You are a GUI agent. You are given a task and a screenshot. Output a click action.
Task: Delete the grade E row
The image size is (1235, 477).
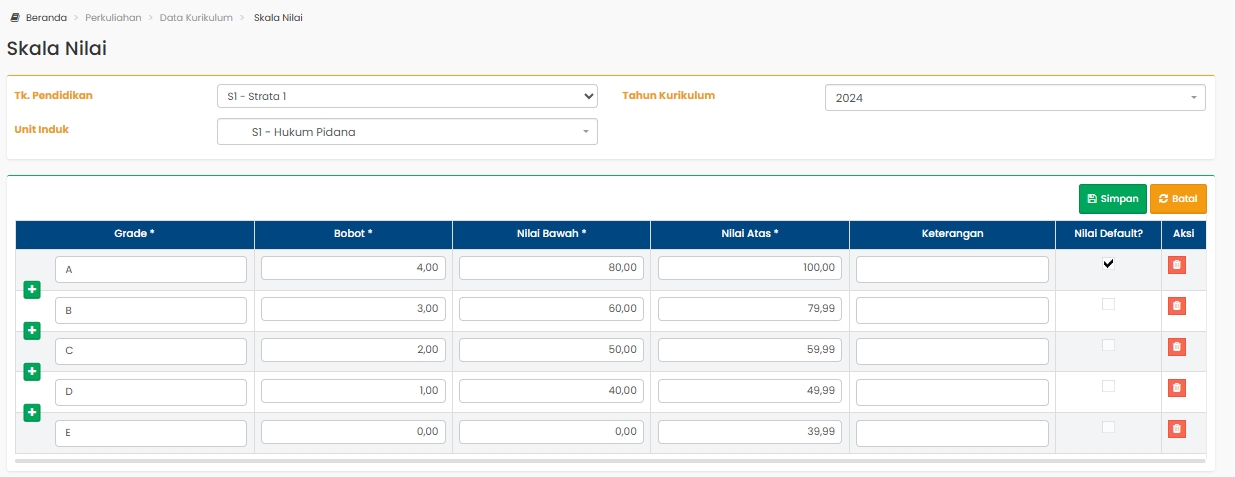[x=1177, y=429]
